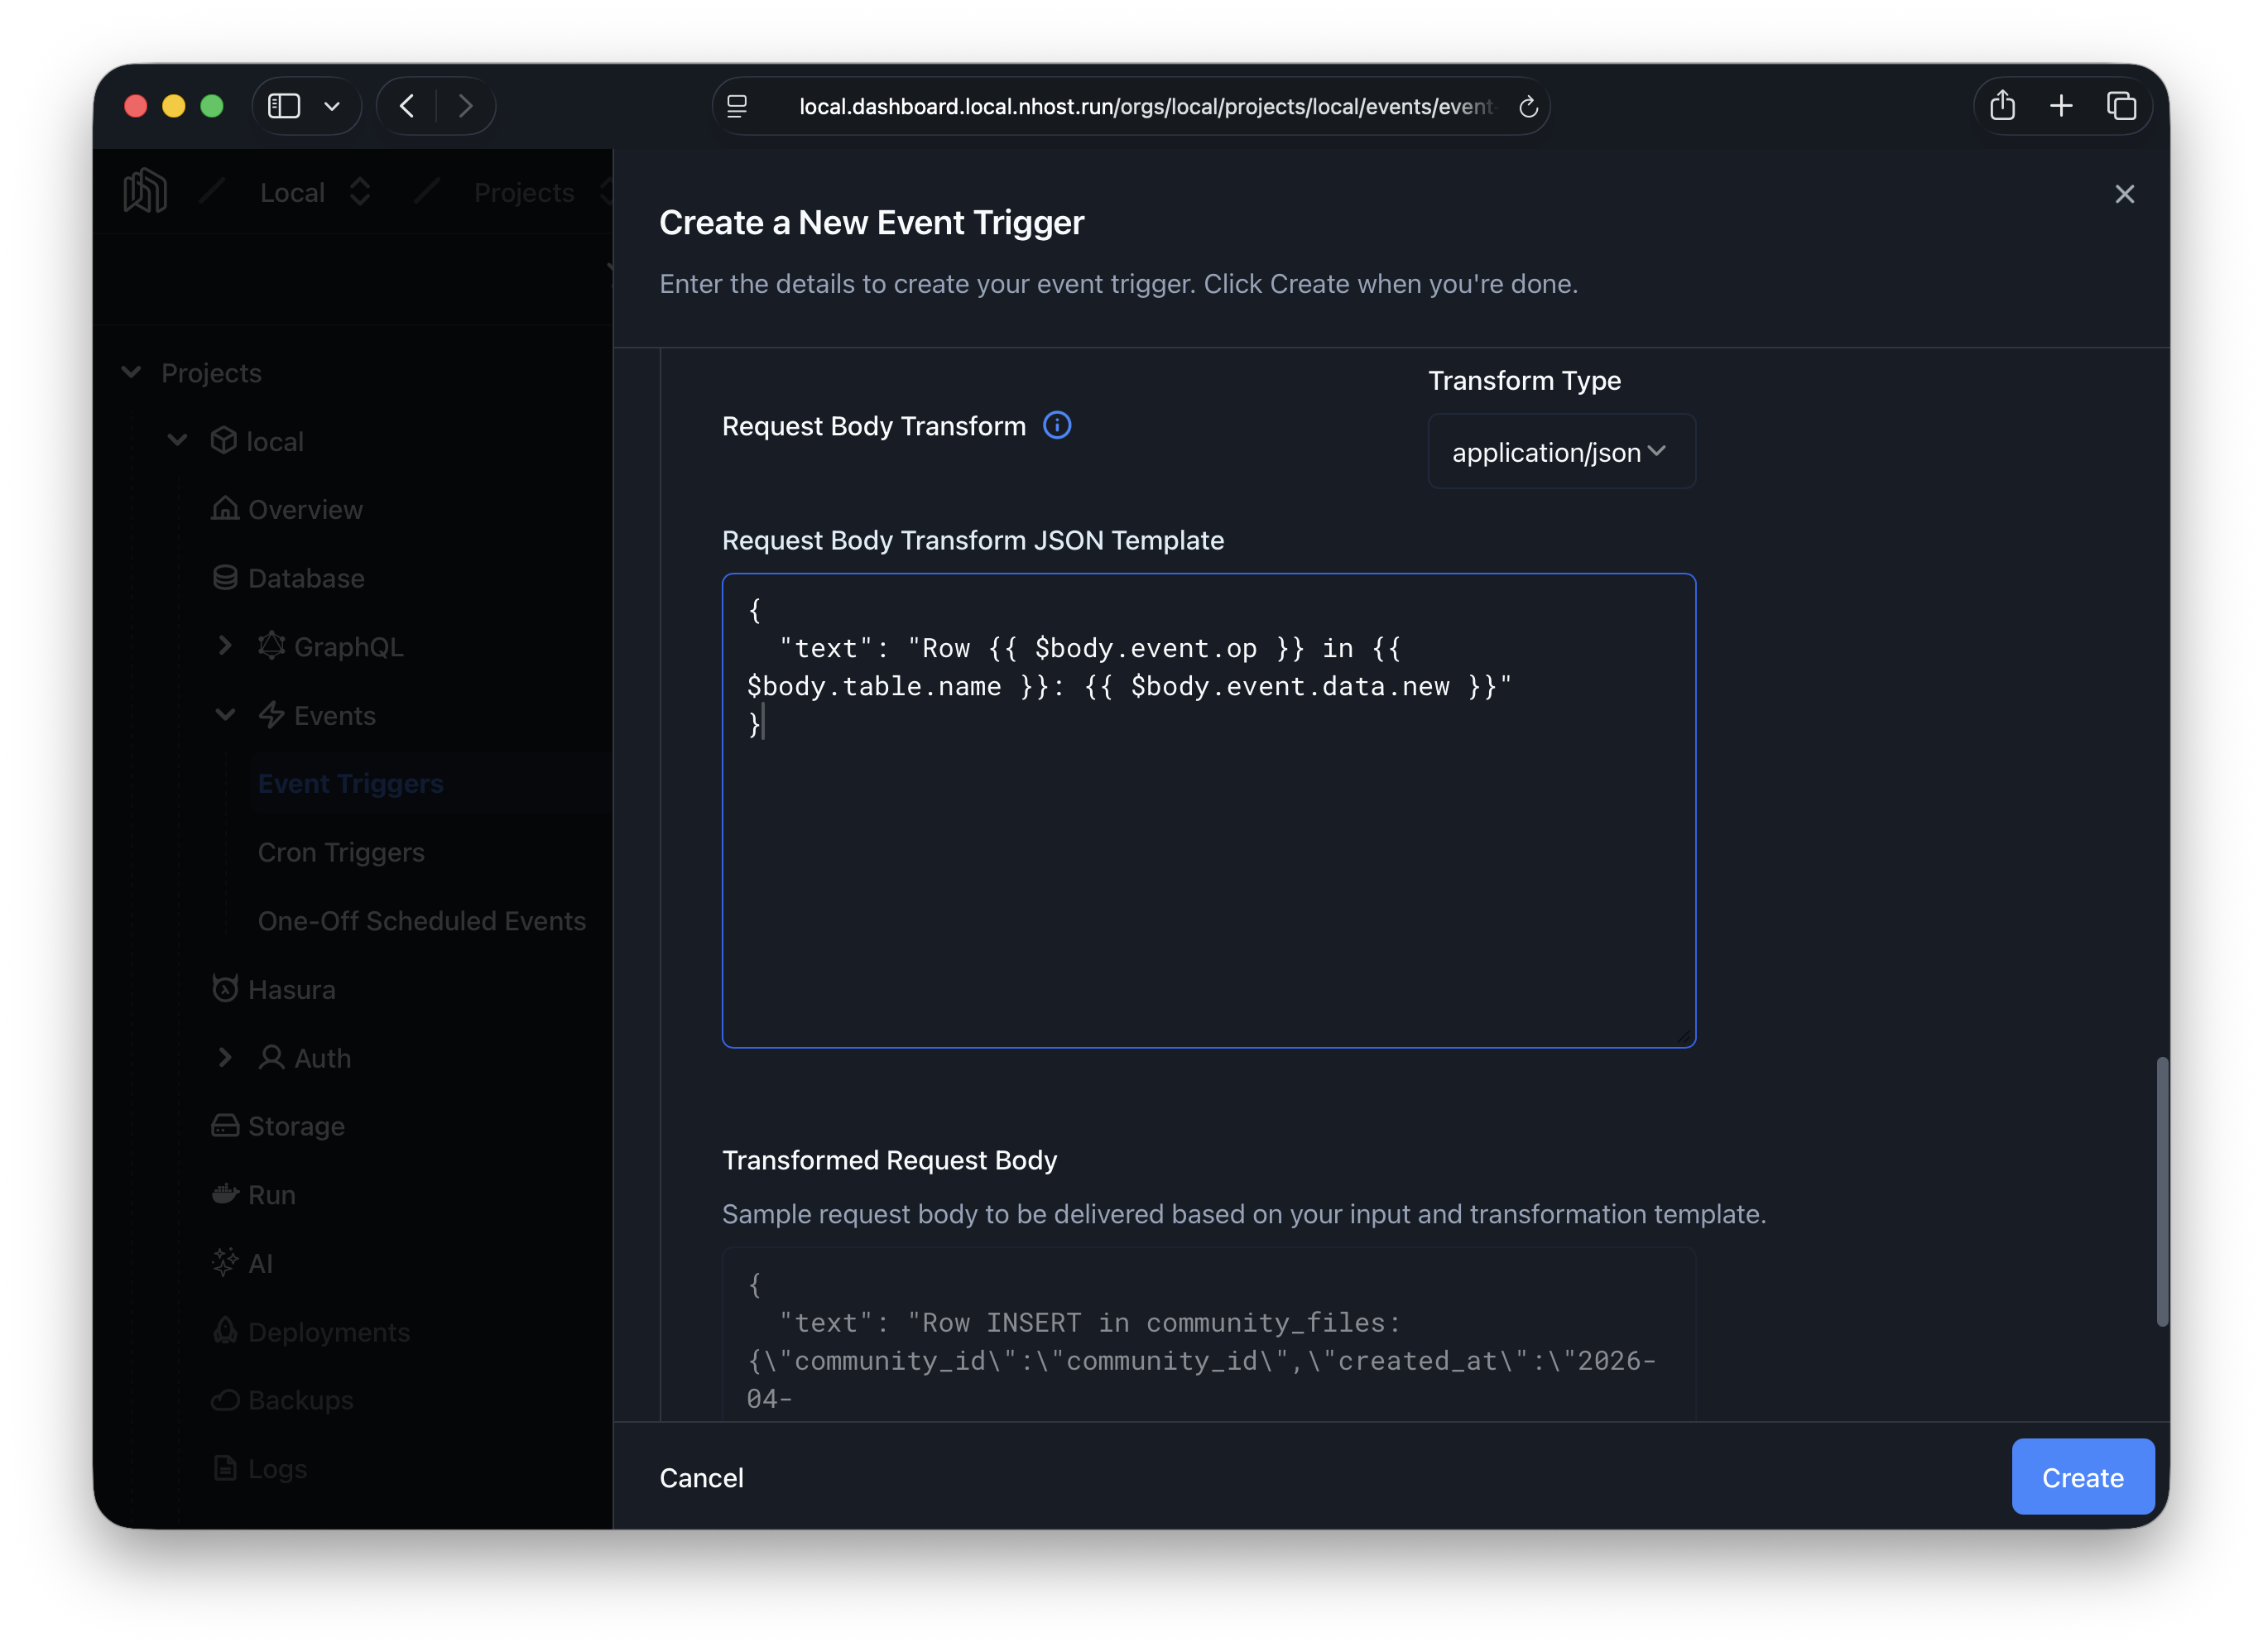
Task: Select Event Triggers in the sidebar
Action: coord(351,783)
